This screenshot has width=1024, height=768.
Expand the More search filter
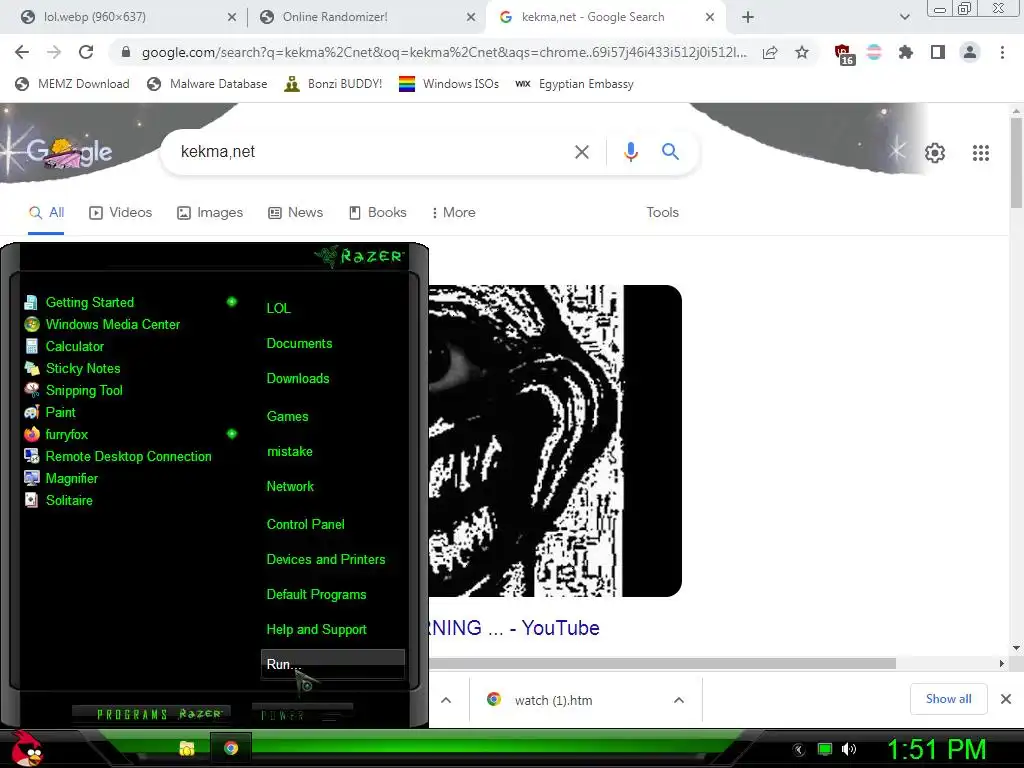pos(453,213)
